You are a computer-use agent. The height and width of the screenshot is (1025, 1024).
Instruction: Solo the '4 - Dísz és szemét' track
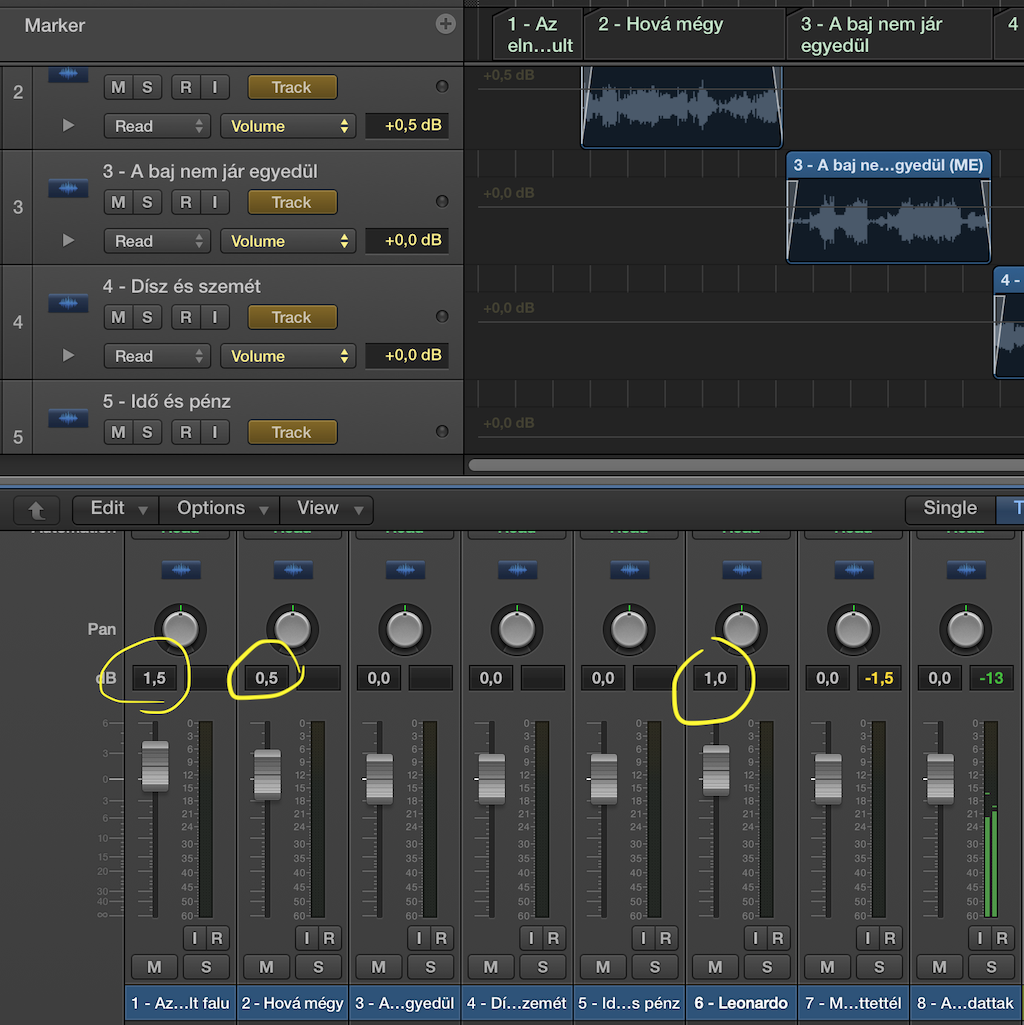(147, 317)
